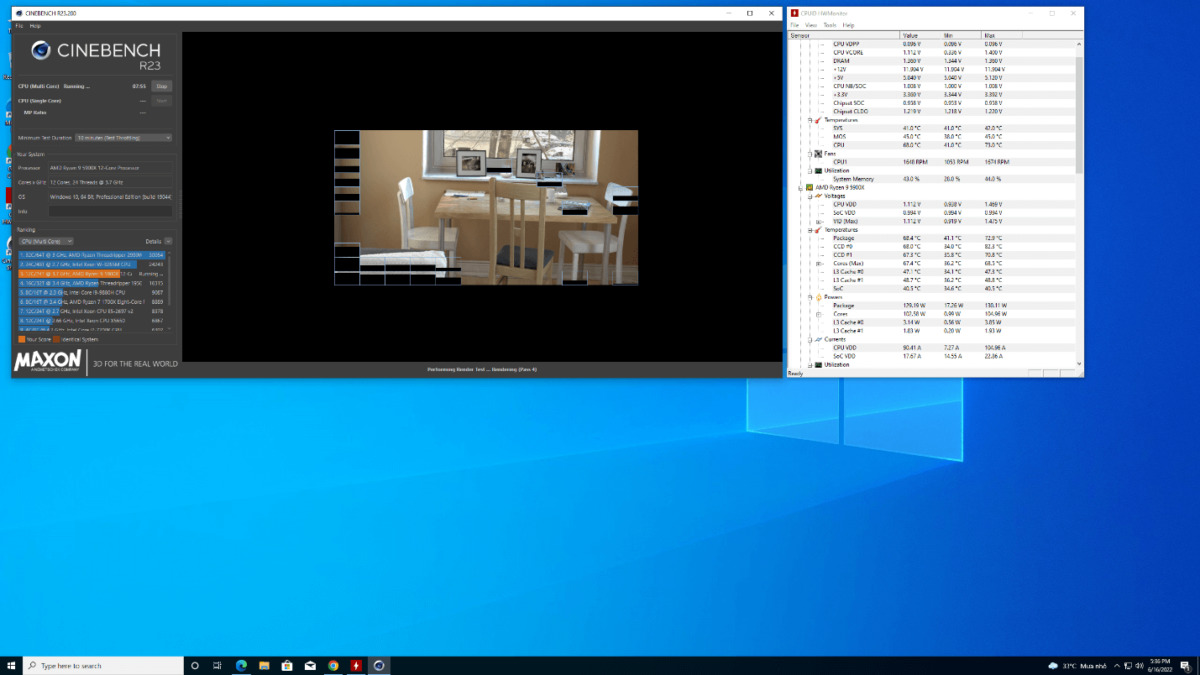Open the CPU (Multi Core) ranking dropdown
The width and height of the screenshot is (1200, 675).
(x=46, y=241)
